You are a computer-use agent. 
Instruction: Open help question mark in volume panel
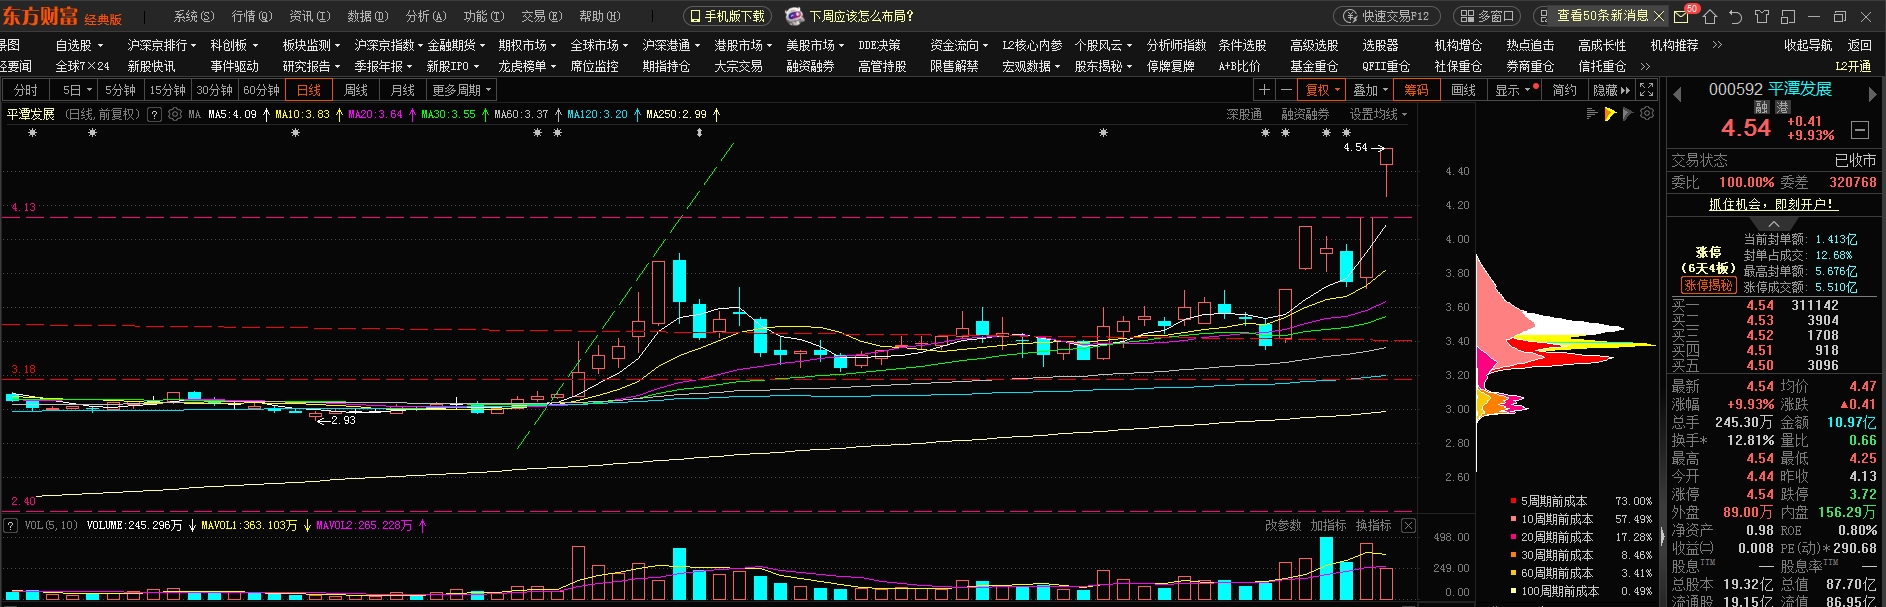pos(10,525)
